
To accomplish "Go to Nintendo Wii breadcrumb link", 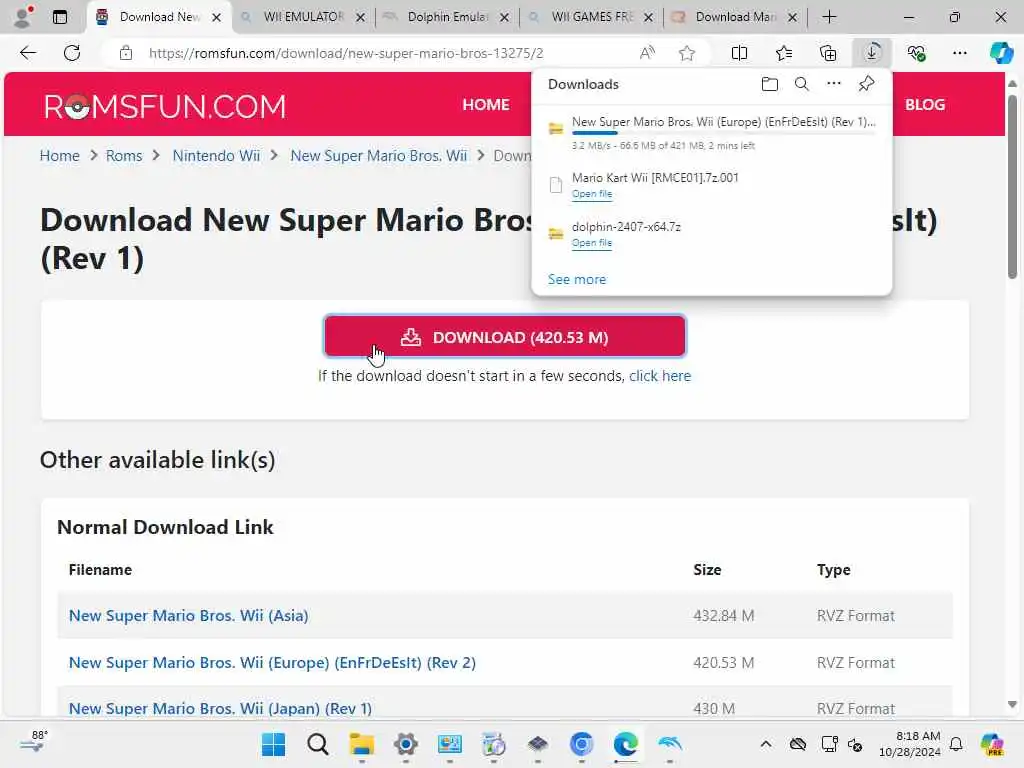I will 216,156.
